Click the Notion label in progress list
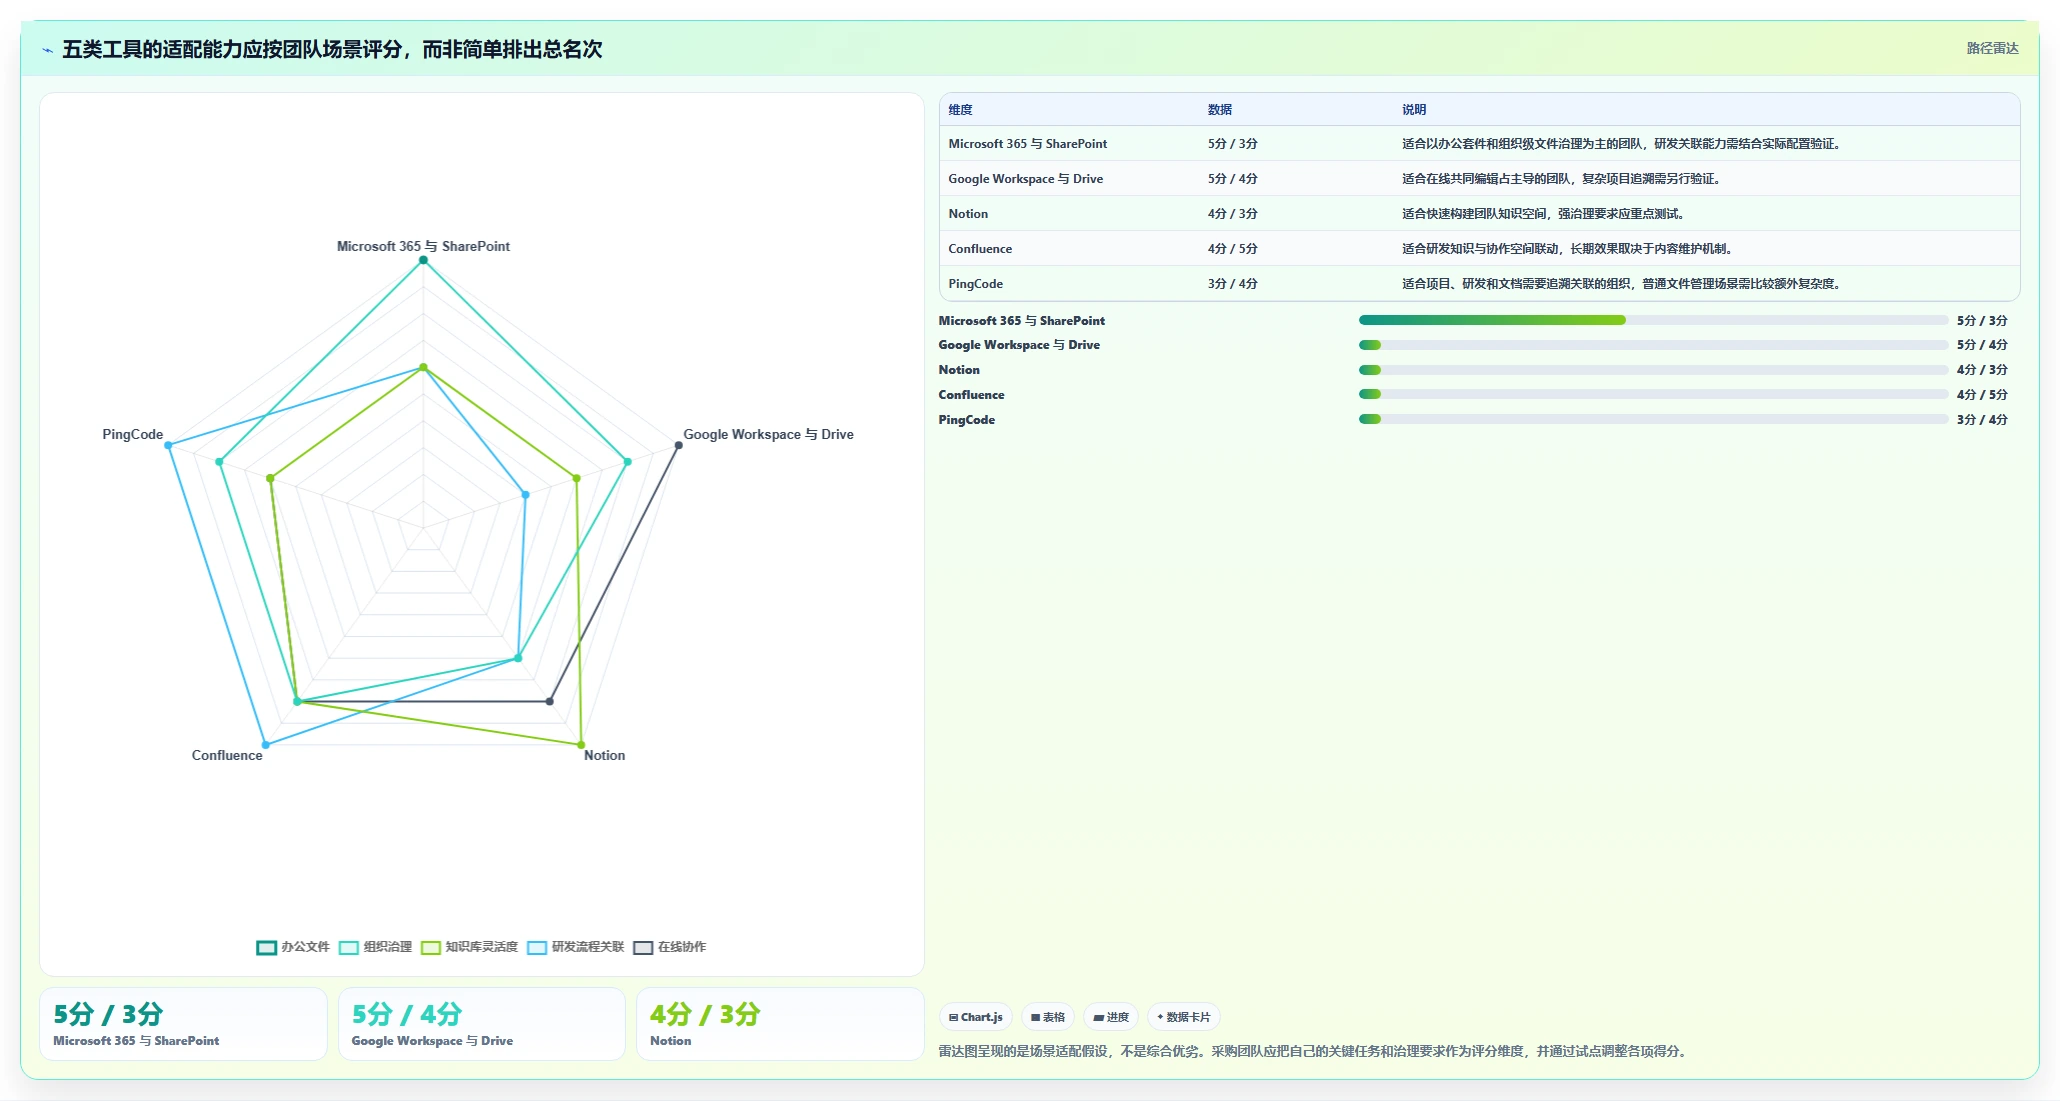The width and height of the screenshot is (2060, 1101). (959, 370)
